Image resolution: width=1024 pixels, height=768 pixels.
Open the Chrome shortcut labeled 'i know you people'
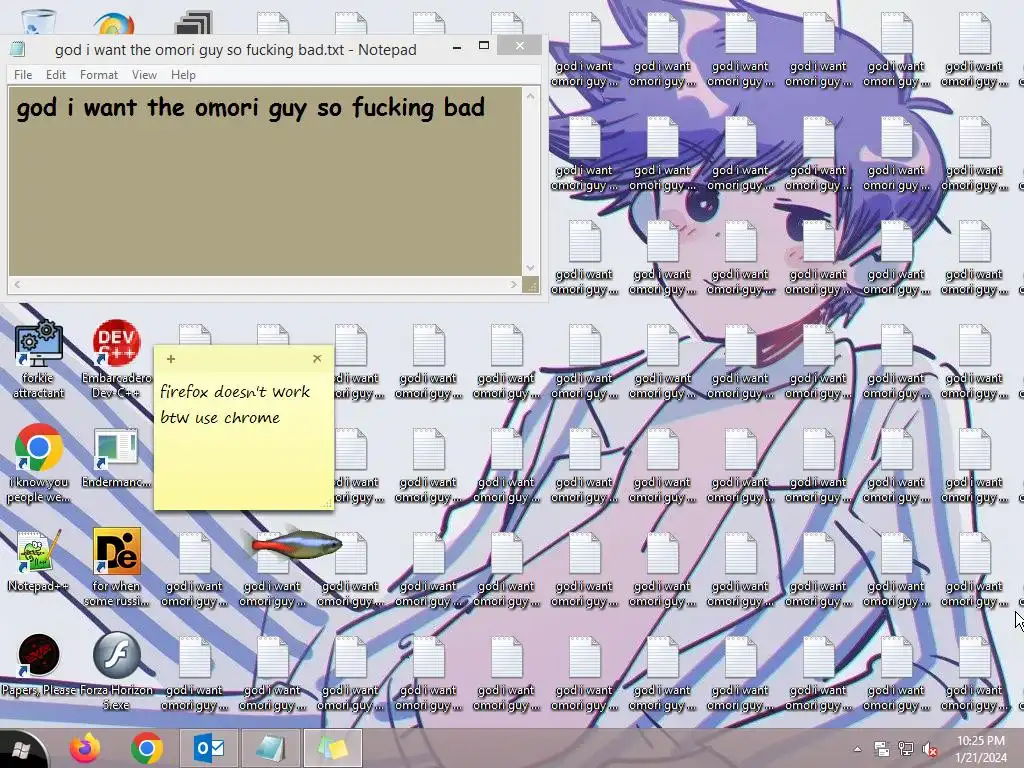click(39, 464)
